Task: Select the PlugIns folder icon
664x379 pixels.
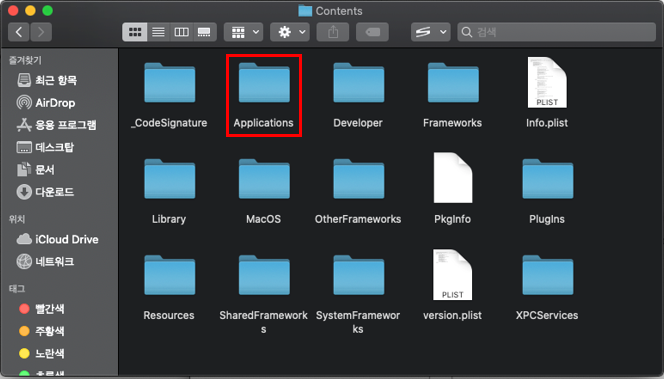Action: click(548, 179)
